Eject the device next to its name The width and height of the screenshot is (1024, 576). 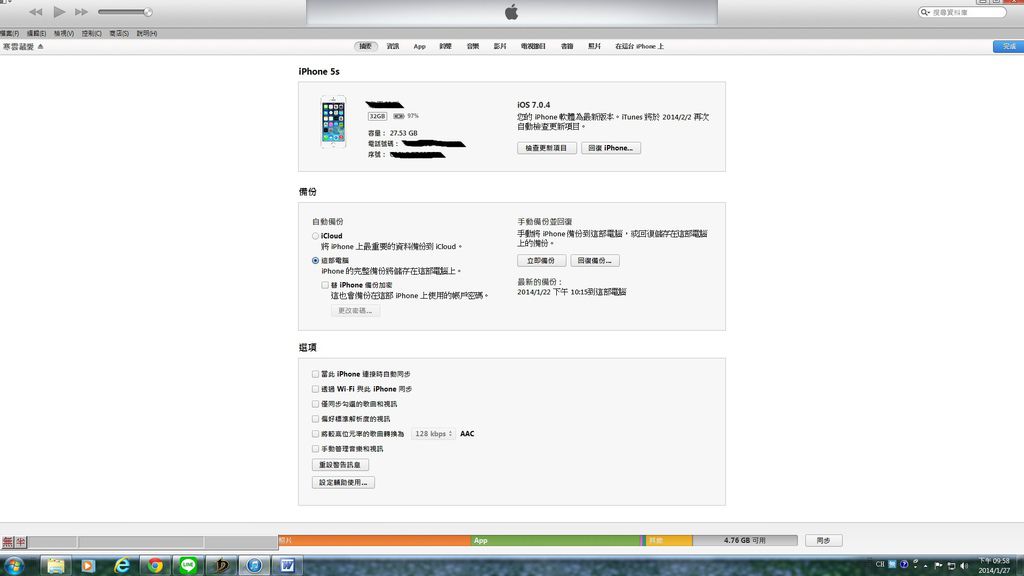40,46
